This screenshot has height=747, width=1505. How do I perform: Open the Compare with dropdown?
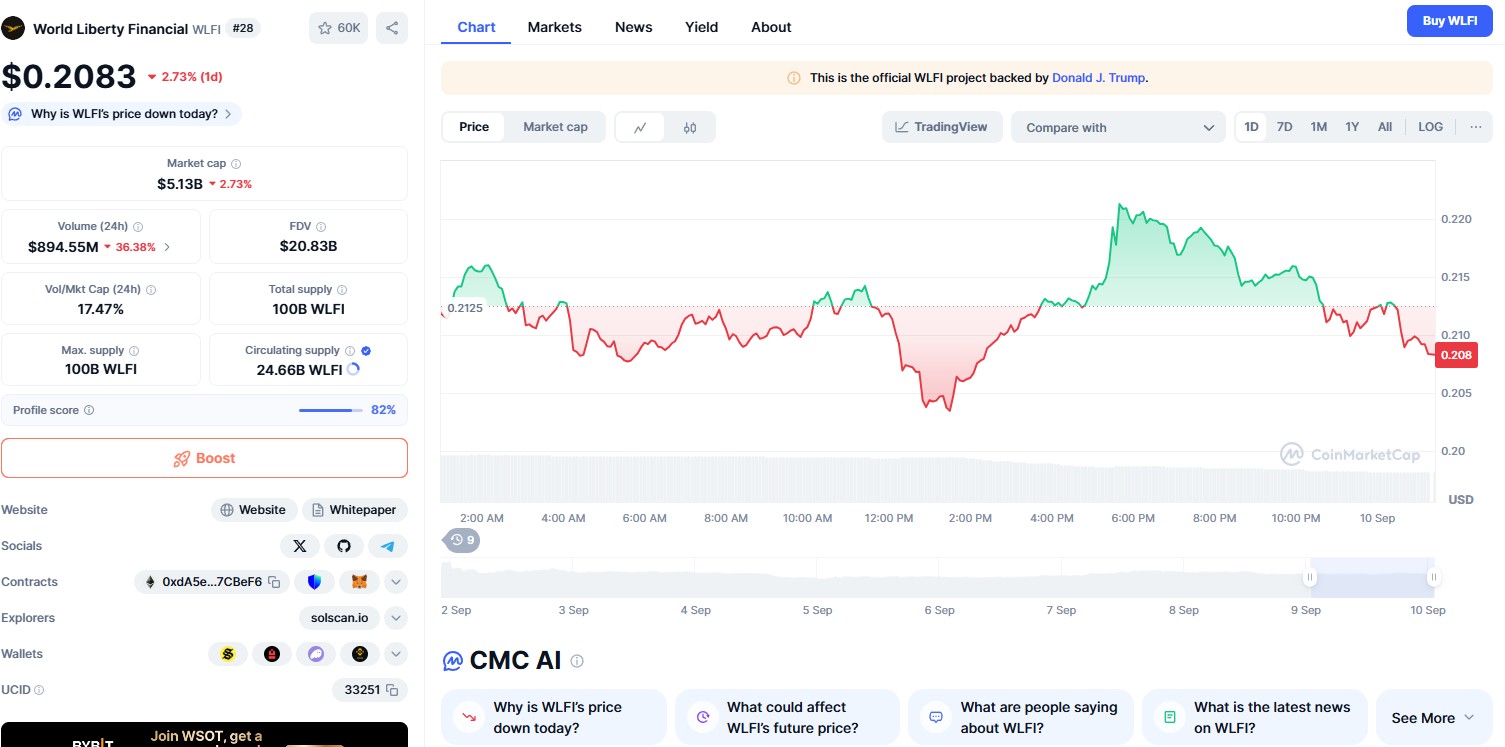[x=1118, y=127]
